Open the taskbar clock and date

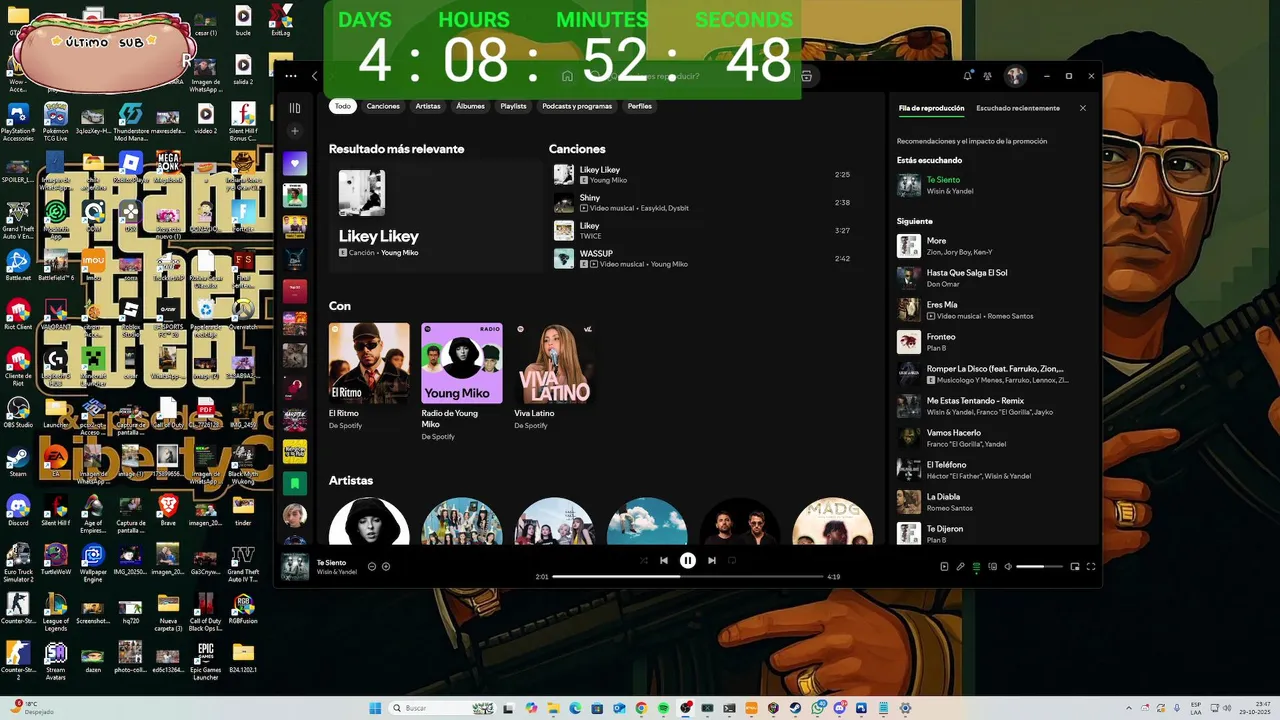[1255, 708]
